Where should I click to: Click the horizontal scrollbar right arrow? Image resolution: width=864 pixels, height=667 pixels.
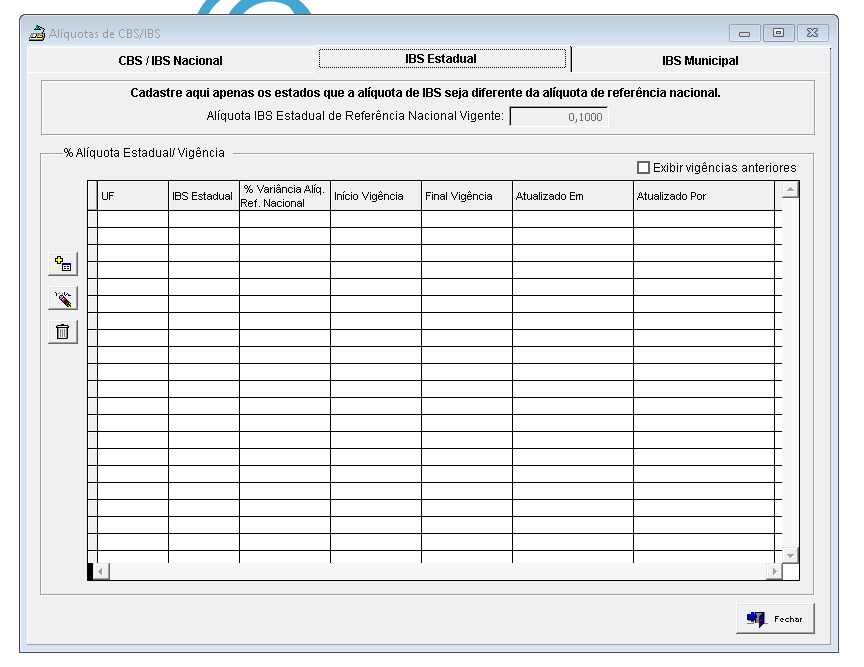pos(773,571)
